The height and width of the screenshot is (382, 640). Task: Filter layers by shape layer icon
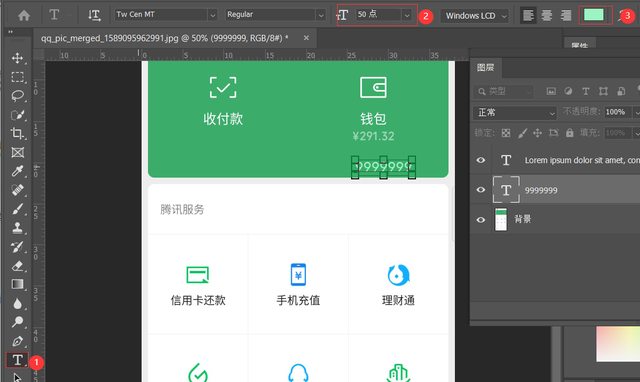[x=603, y=91]
